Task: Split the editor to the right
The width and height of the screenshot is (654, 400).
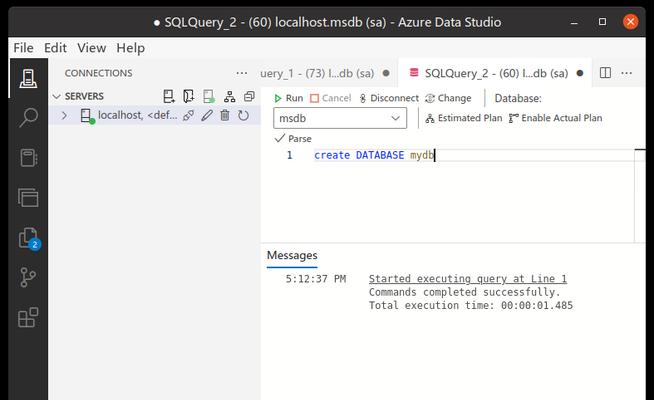Action: point(605,73)
